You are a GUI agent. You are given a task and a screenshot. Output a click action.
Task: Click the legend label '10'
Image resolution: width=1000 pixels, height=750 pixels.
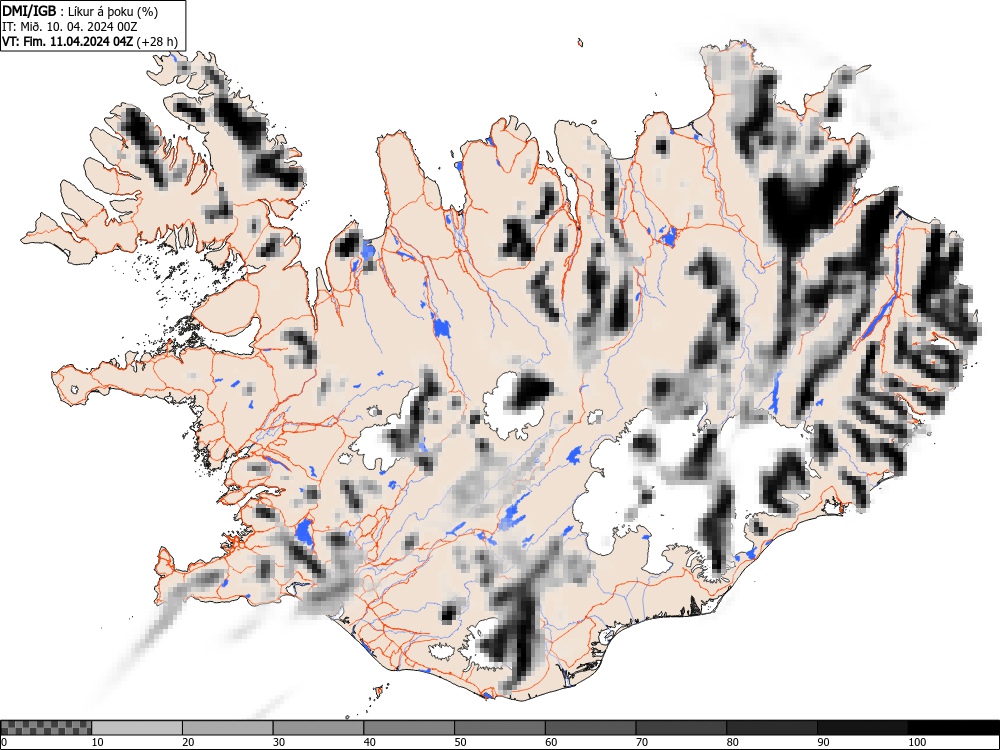[x=98, y=742]
